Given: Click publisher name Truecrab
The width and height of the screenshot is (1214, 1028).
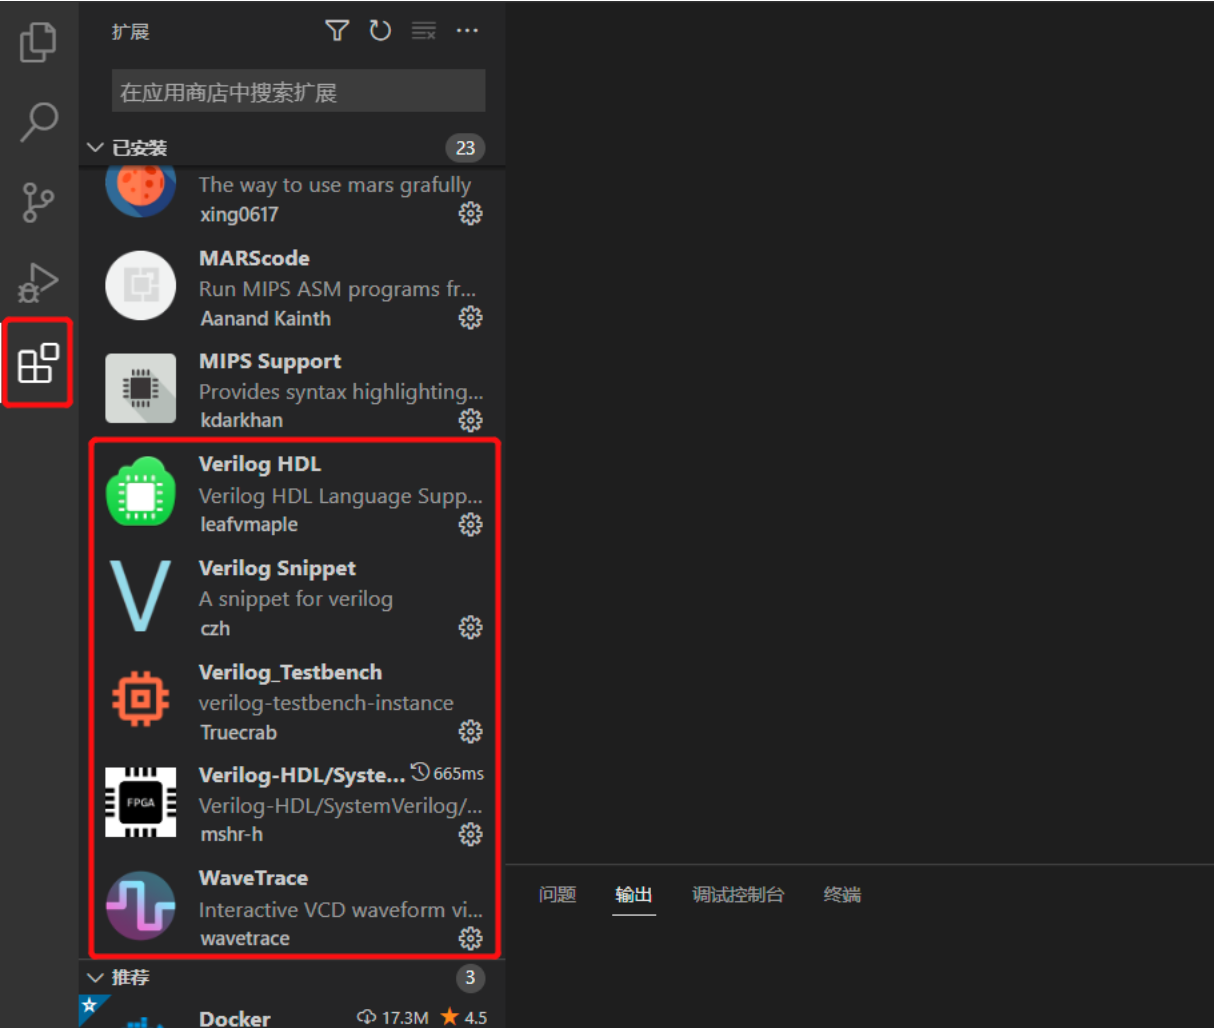Looking at the screenshot, I should pyautogui.click(x=238, y=732).
